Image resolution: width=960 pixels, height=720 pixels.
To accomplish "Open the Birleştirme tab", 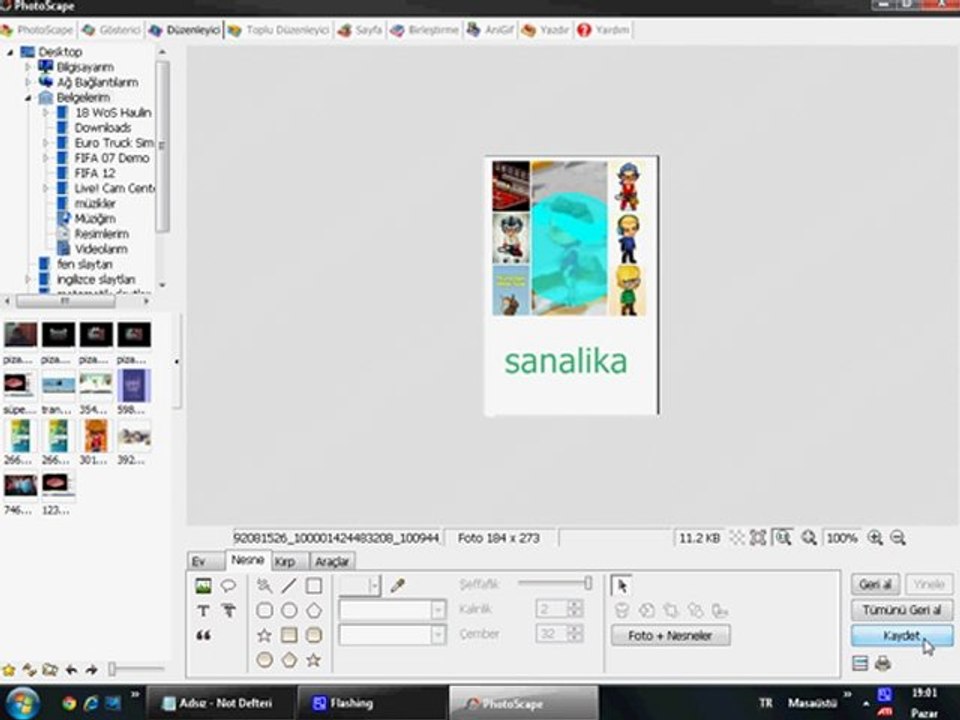I will (425, 29).
